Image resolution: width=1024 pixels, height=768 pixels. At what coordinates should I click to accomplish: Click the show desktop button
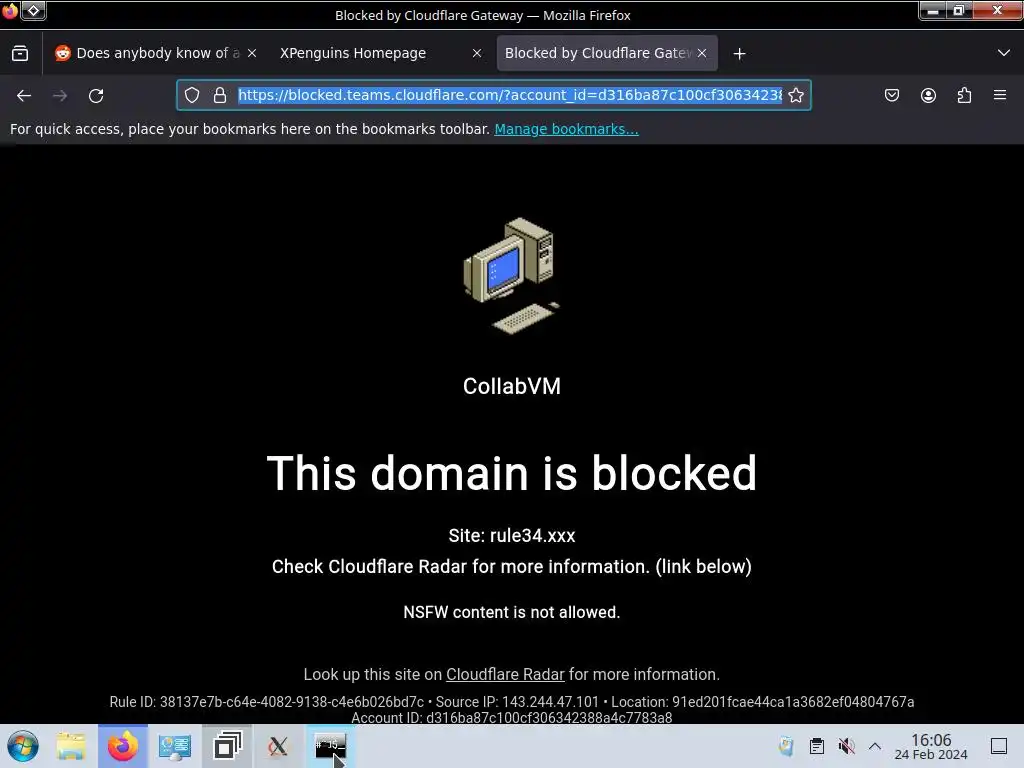click(999, 746)
